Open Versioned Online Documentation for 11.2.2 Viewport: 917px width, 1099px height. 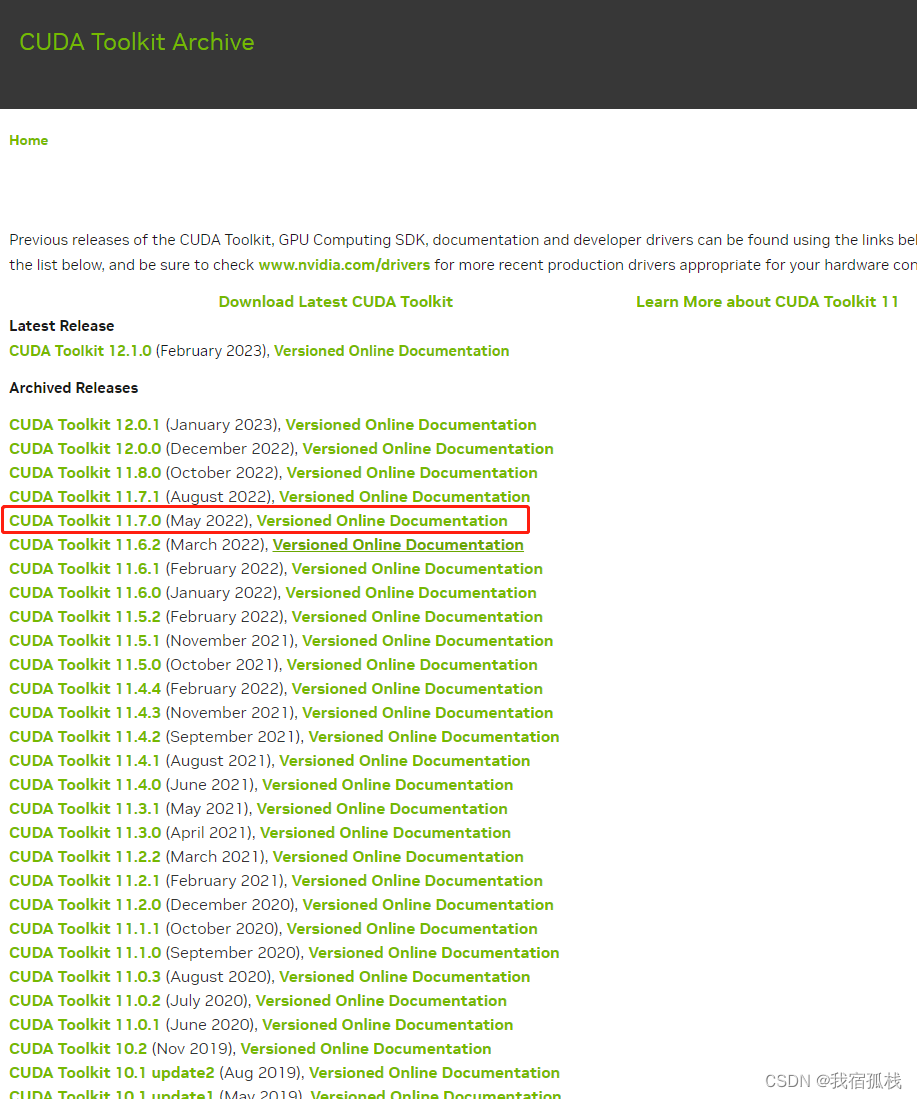click(398, 856)
